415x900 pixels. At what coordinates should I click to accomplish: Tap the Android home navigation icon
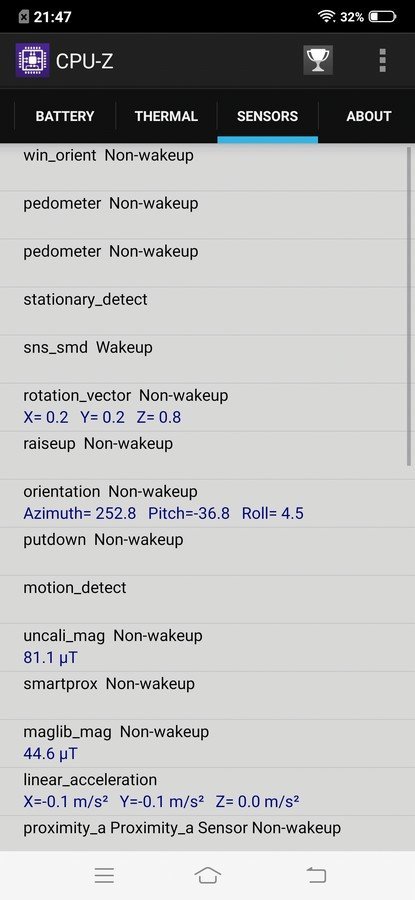pos(208,875)
